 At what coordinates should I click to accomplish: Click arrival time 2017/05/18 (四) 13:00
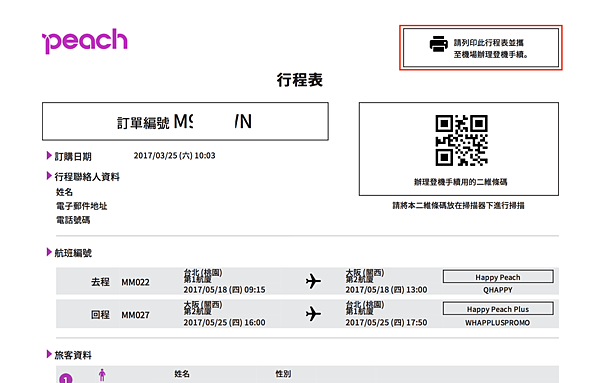point(386,290)
